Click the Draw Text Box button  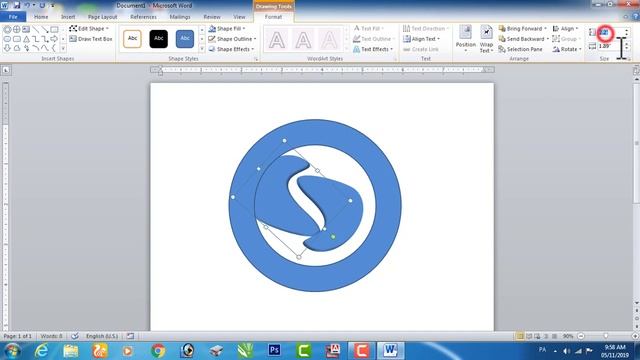[91, 39]
